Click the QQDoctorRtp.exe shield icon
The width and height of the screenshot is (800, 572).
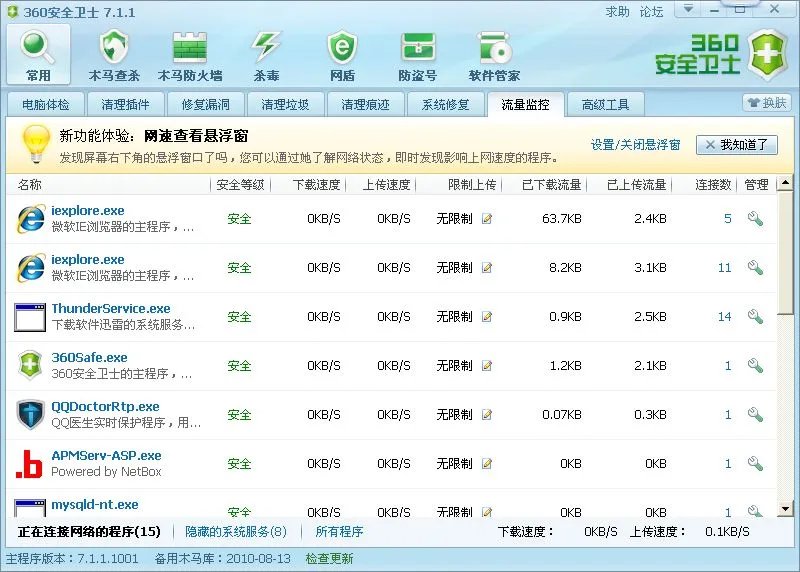[x=30, y=414]
